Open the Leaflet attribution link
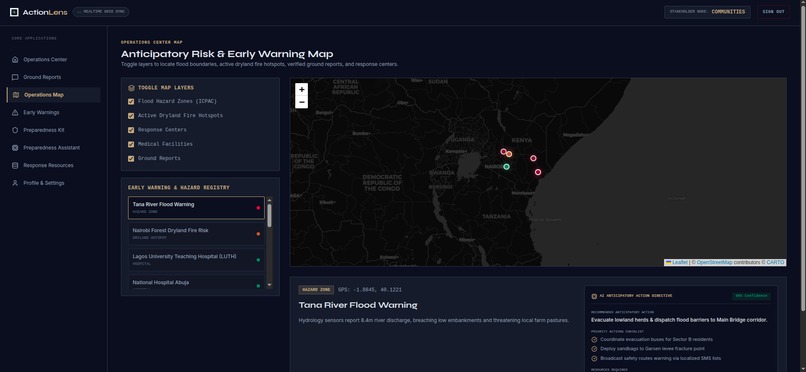This screenshot has height=372, width=806. (x=676, y=263)
